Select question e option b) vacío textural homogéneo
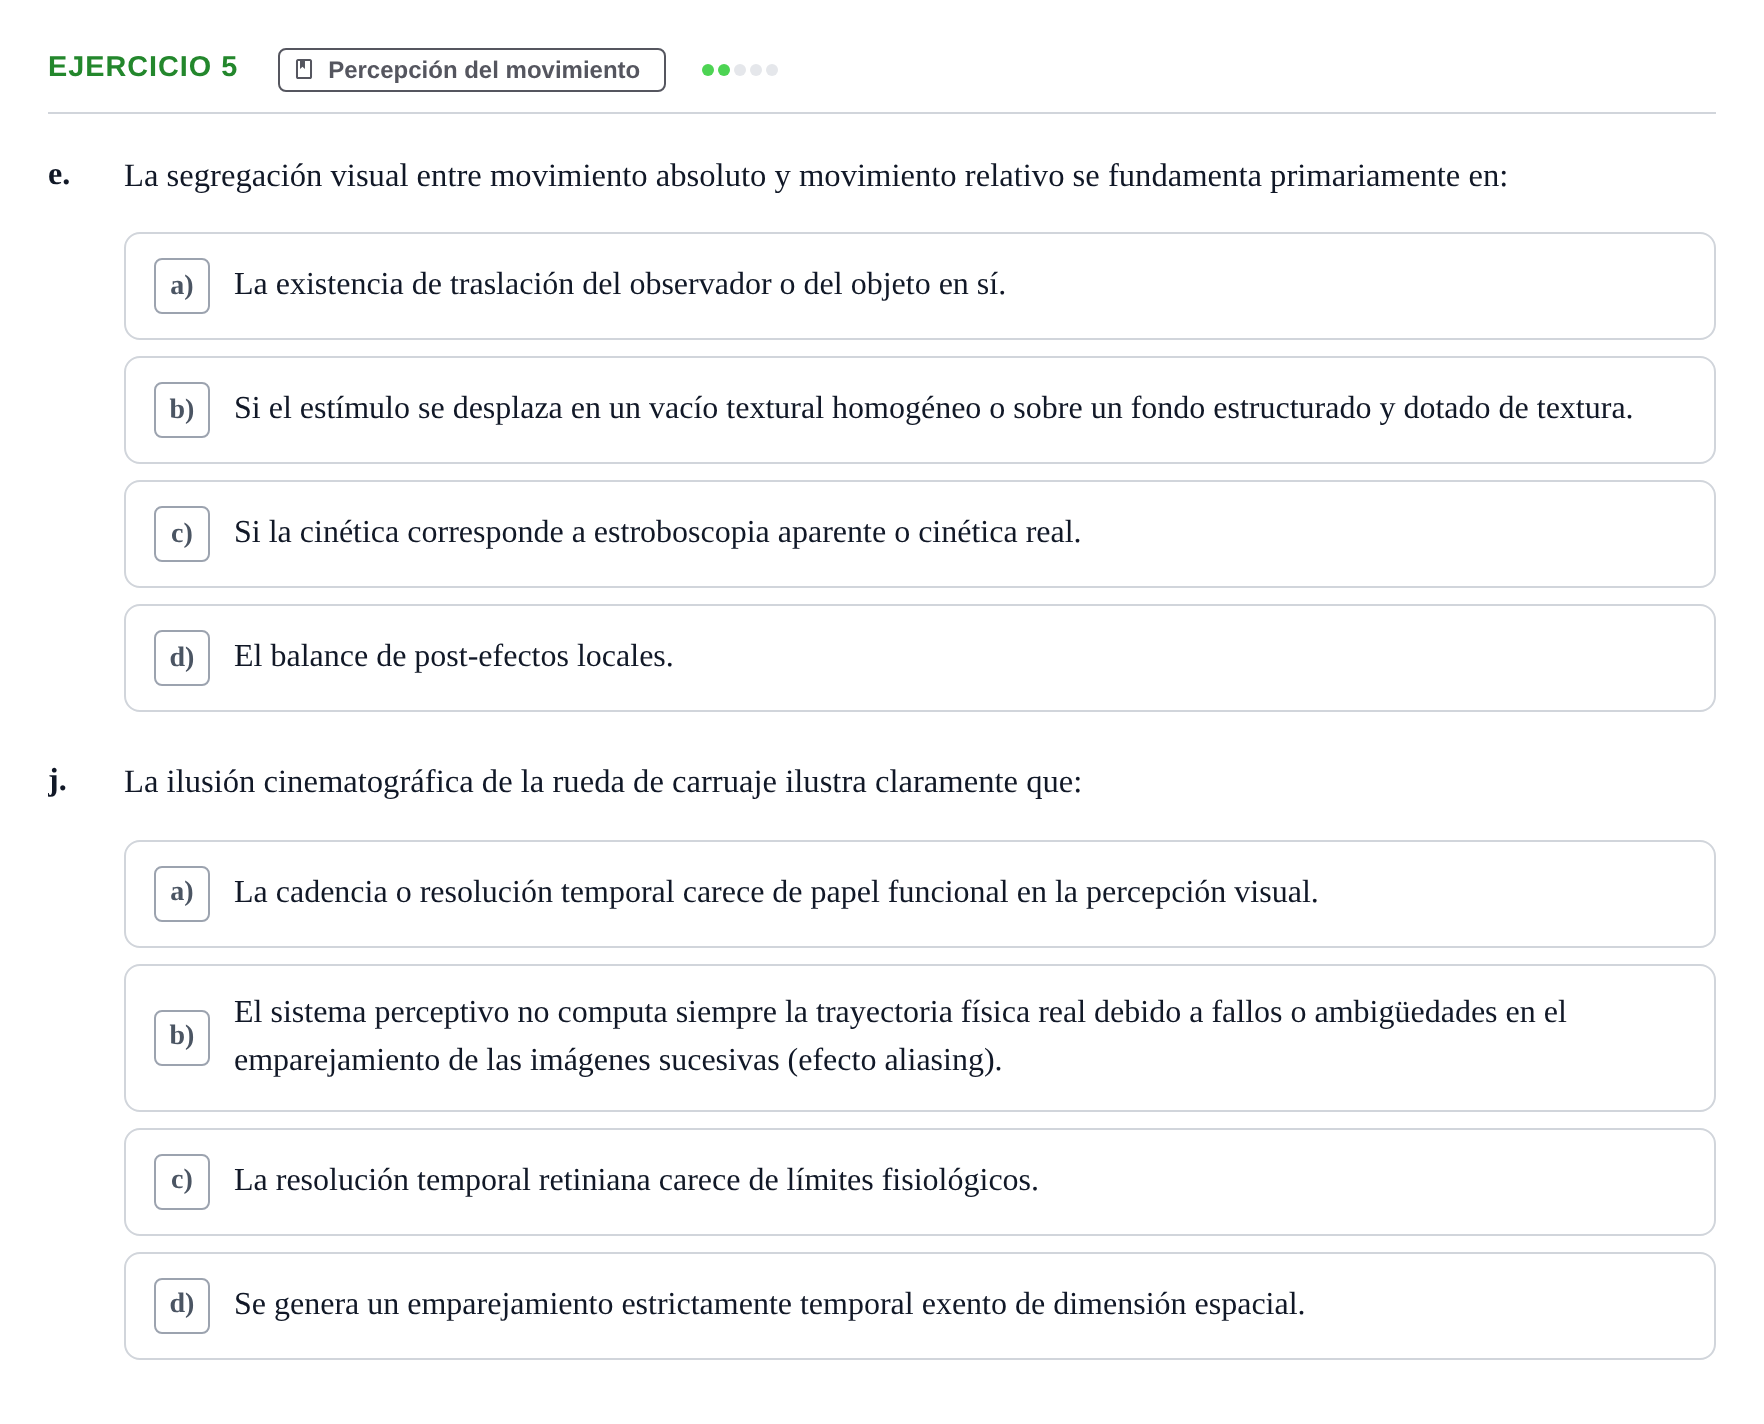Screen dimensions: 1764x1424 click(x=920, y=410)
